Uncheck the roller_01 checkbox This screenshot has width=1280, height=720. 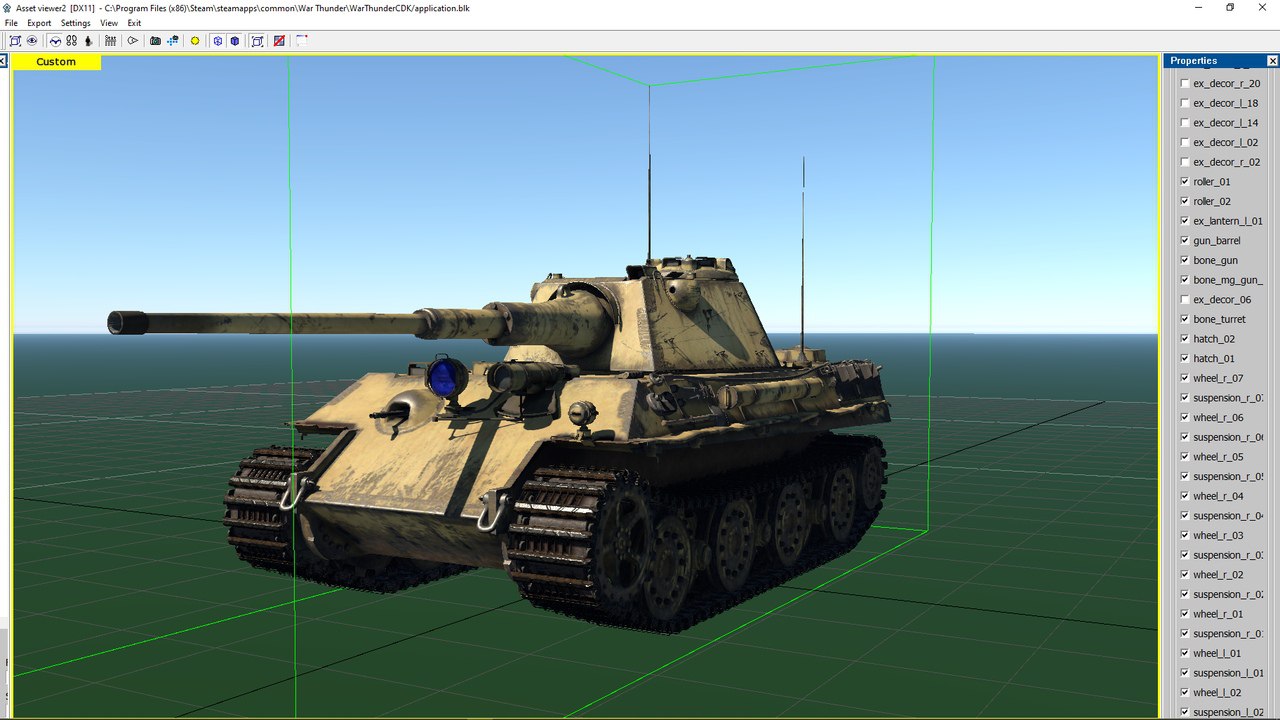1185,182
